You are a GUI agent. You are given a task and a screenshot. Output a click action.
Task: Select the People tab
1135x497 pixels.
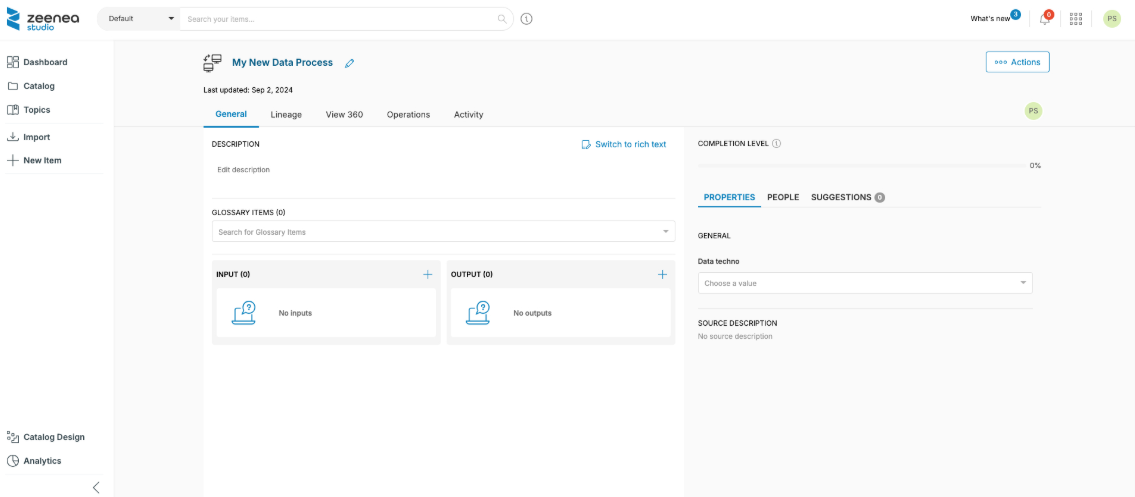tap(783, 197)
